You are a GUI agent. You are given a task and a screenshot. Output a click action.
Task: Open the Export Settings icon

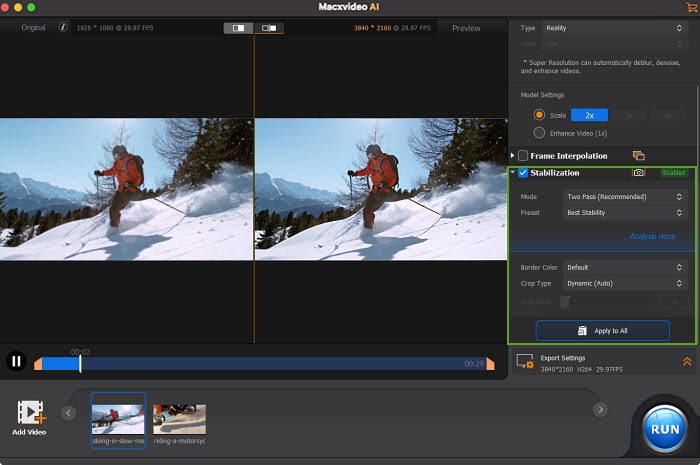(x=524, y=362)
